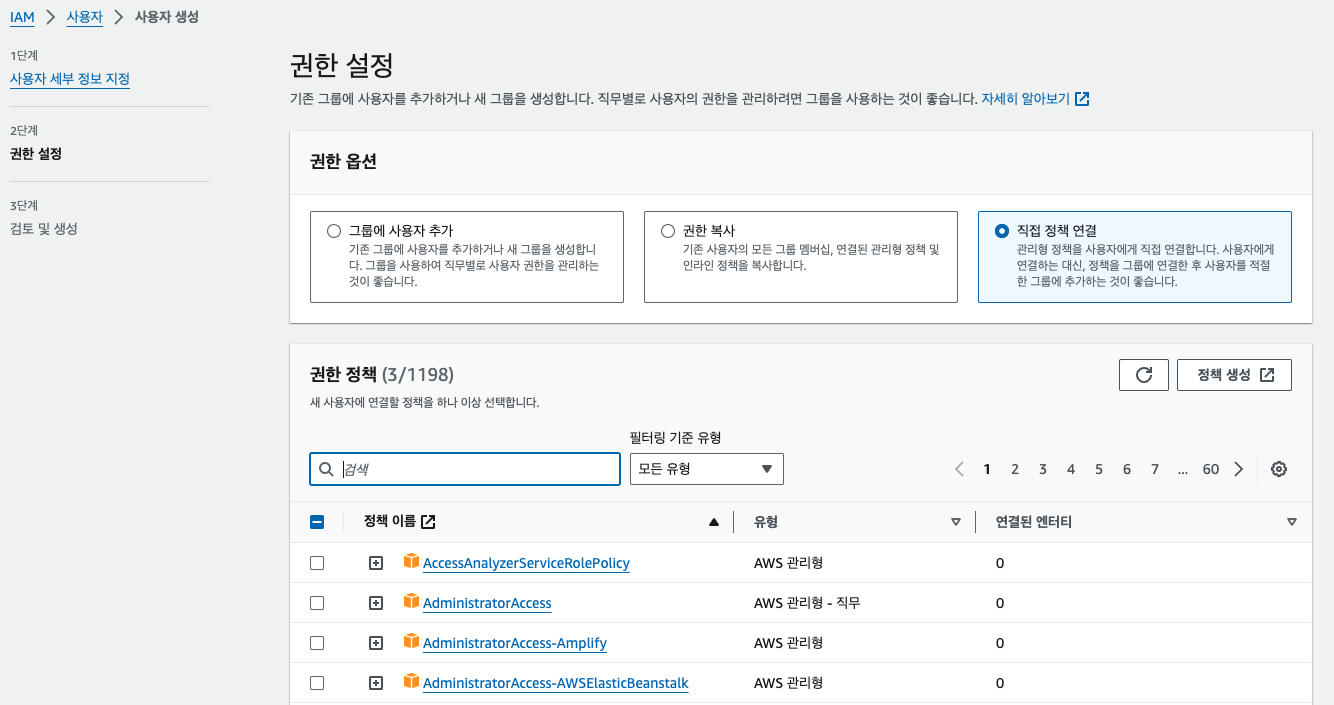The width and height of the screenshot is (1334, 705).
Task: Click orange policy icon beside AdministratorAccess-Amplify
Action: 411,642
